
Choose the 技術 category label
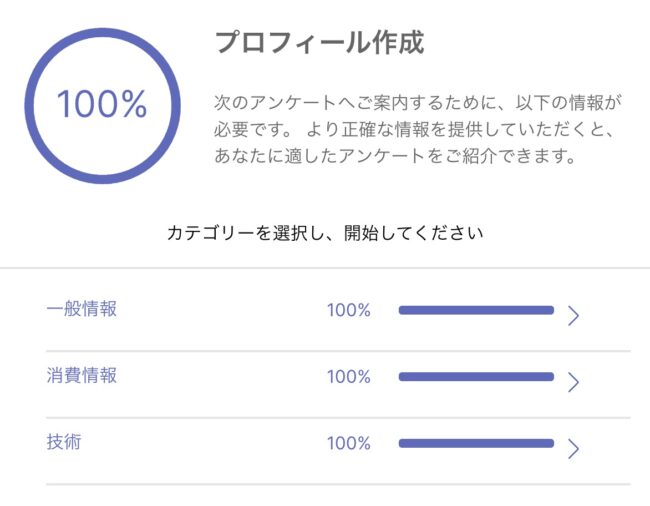point(64,442)
